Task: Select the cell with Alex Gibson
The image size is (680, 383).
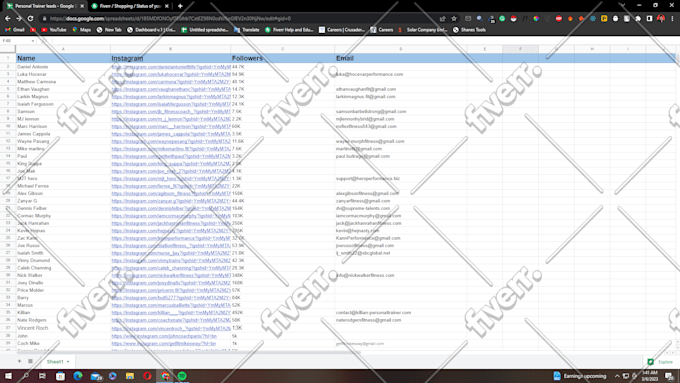Action: coord(63,193)
